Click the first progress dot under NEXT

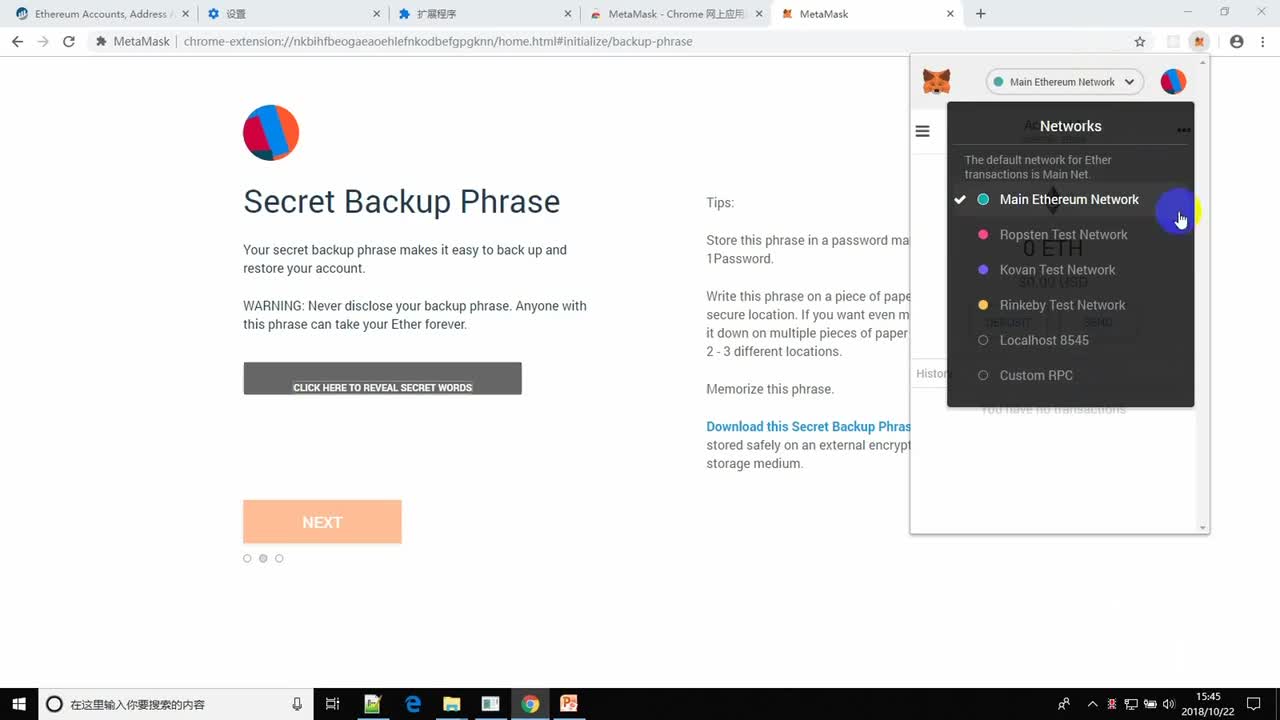coord(247,558)
